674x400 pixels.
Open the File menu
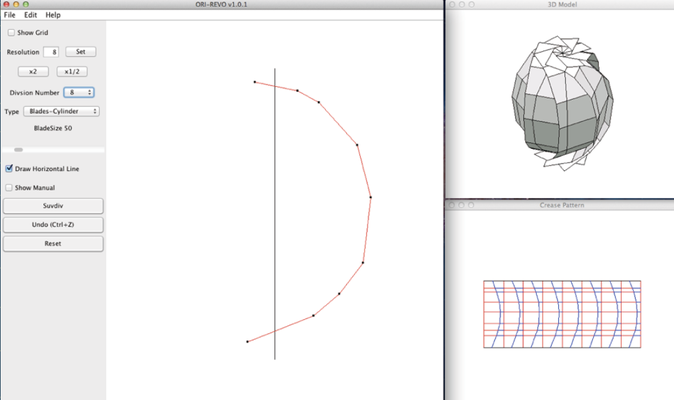pos(10,15)
